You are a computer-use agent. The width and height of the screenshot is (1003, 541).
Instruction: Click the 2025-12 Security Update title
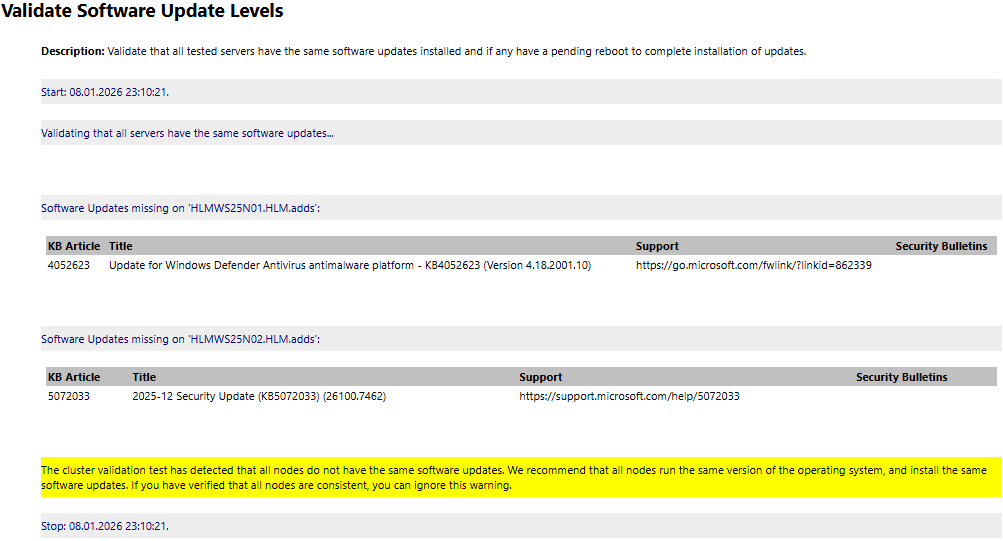pyautogui.click(x=259, y=396)
